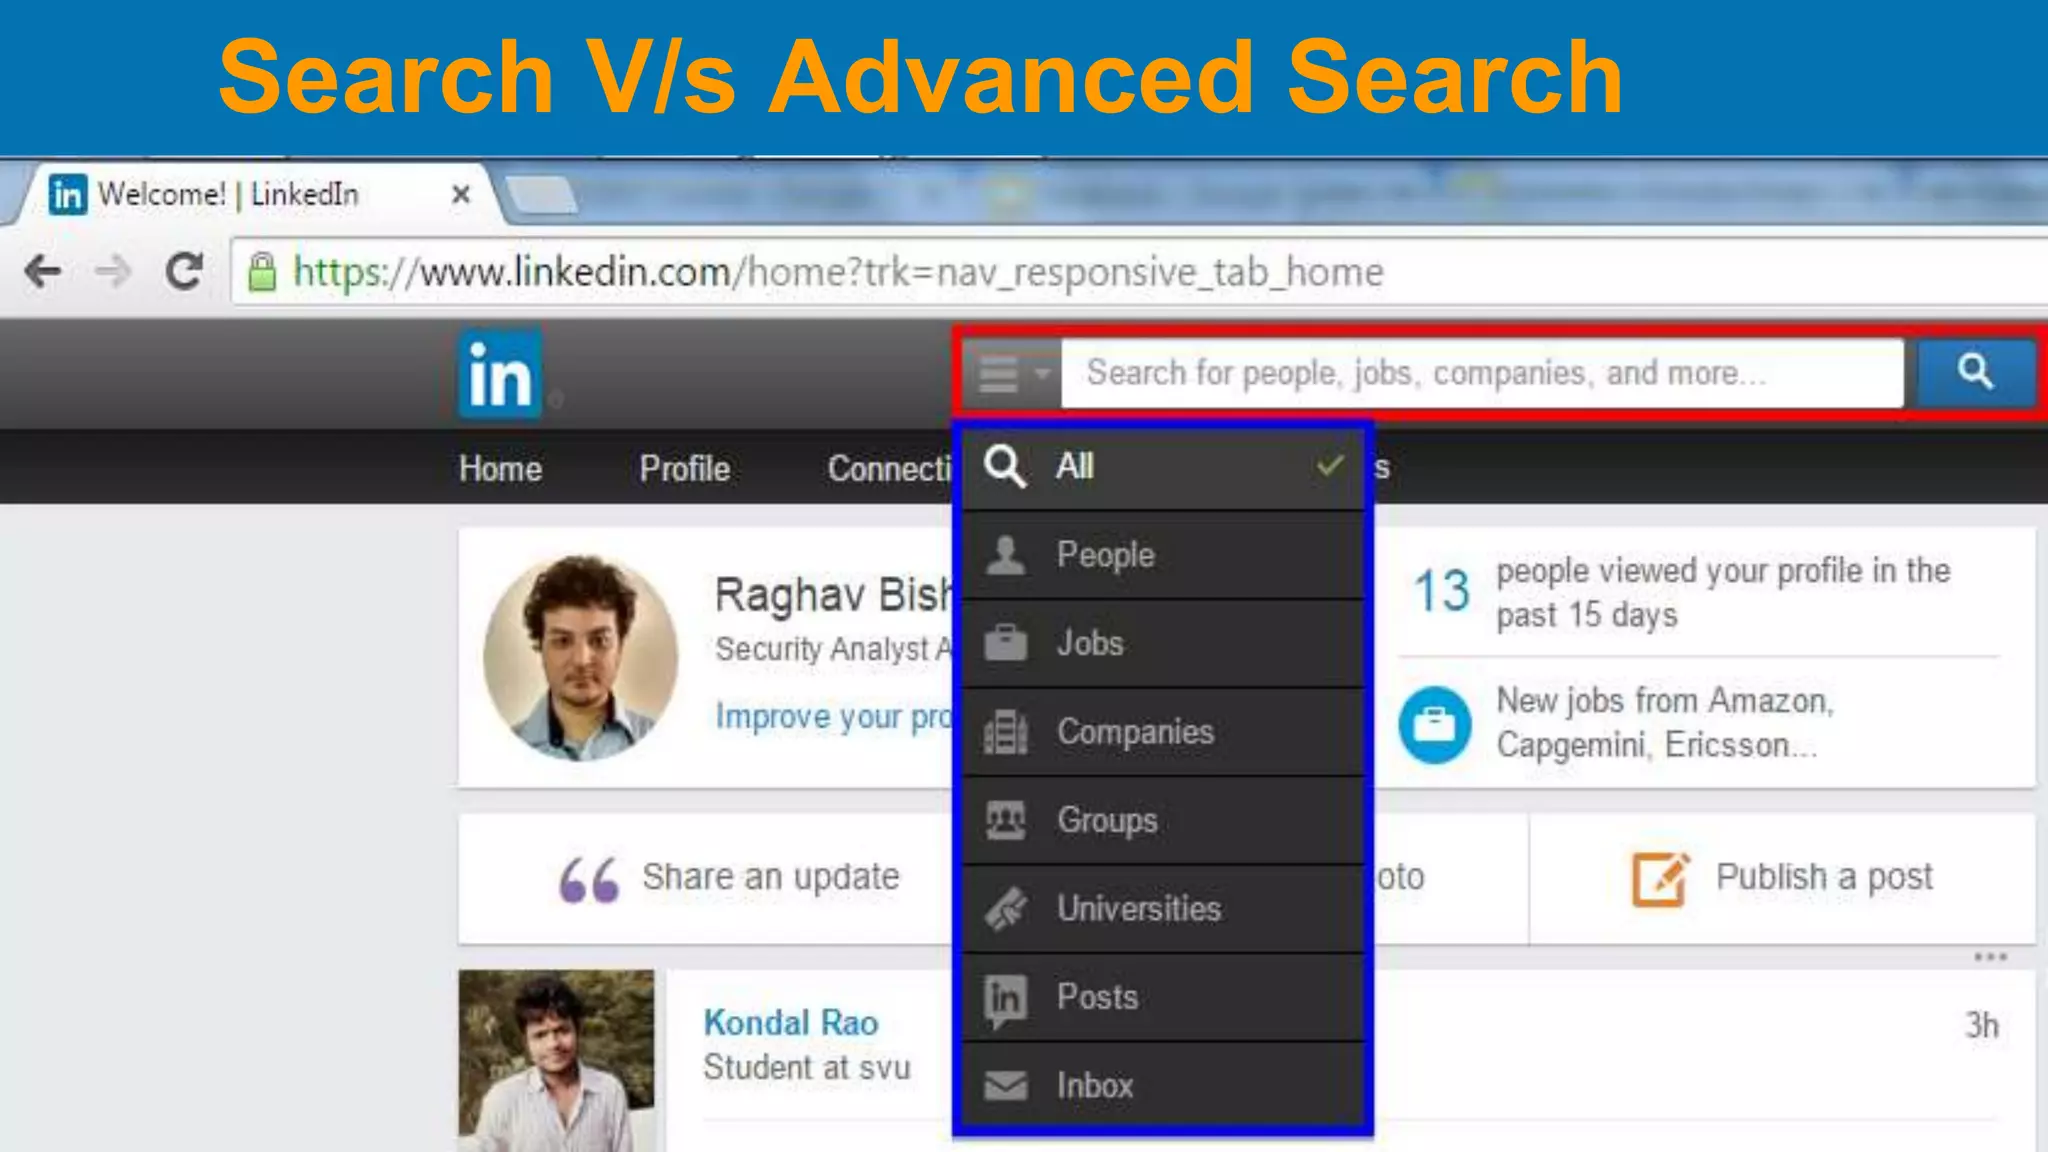The width and height of the screenshot is (2048, 1152).
Task: Click the blue briefcase new jobs icon
Action: [1435, 724]
